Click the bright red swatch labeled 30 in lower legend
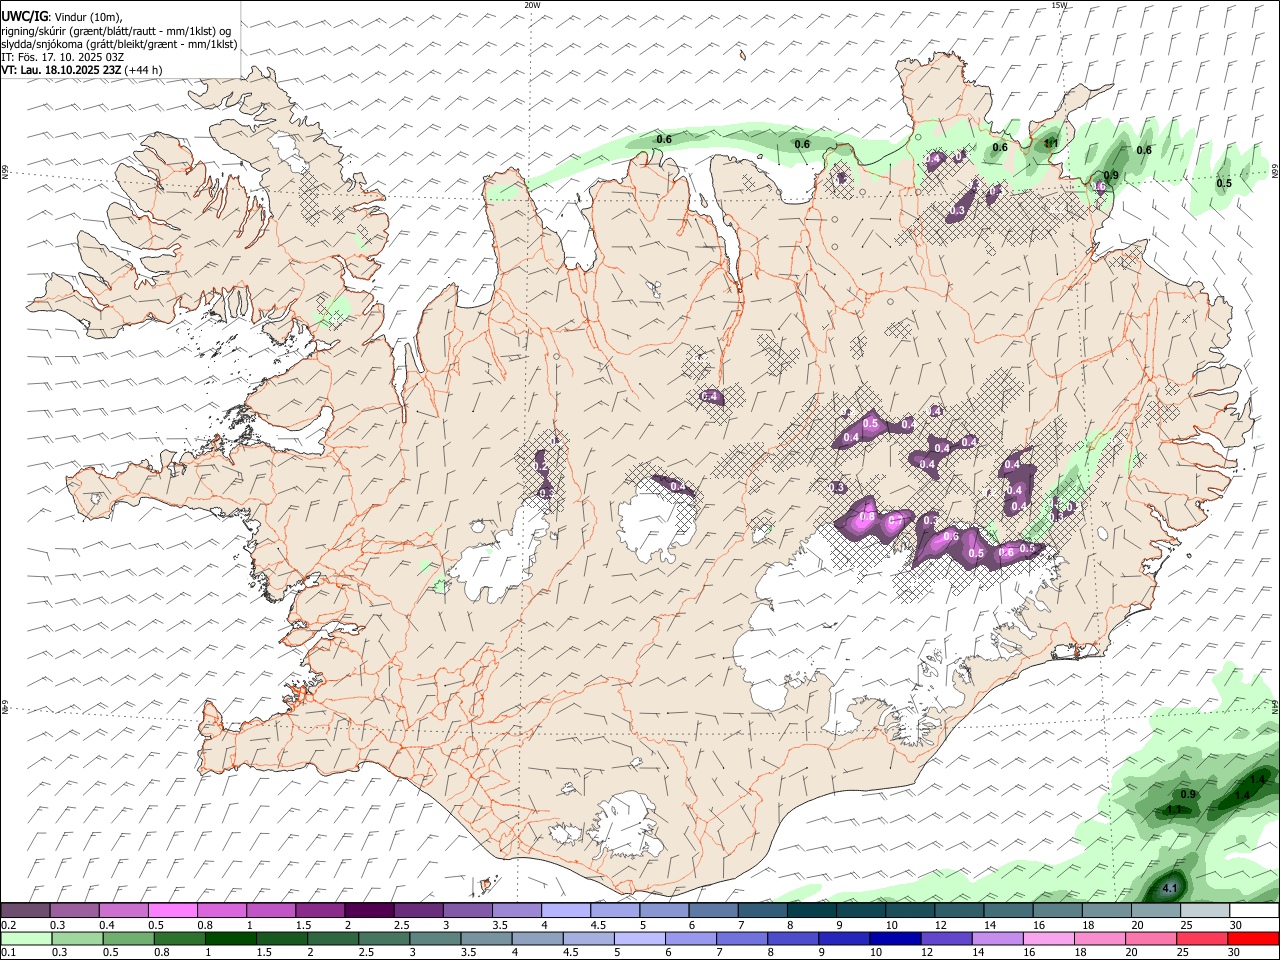The height and width of the screenshot is (960, 1280). point(1253,938)
